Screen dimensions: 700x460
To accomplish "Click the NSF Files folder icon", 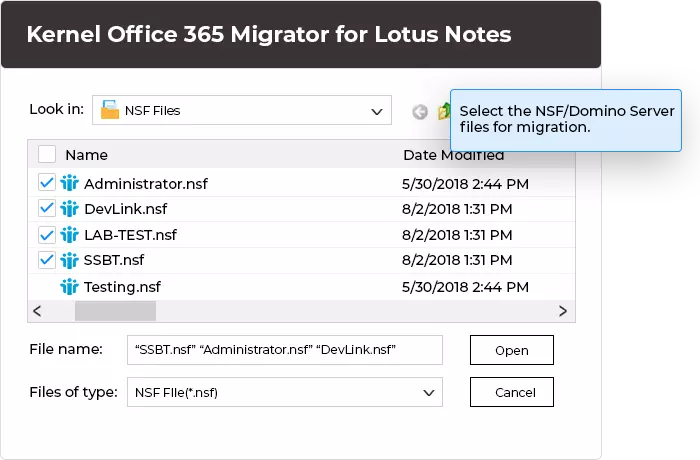I will tap(110, 110).
